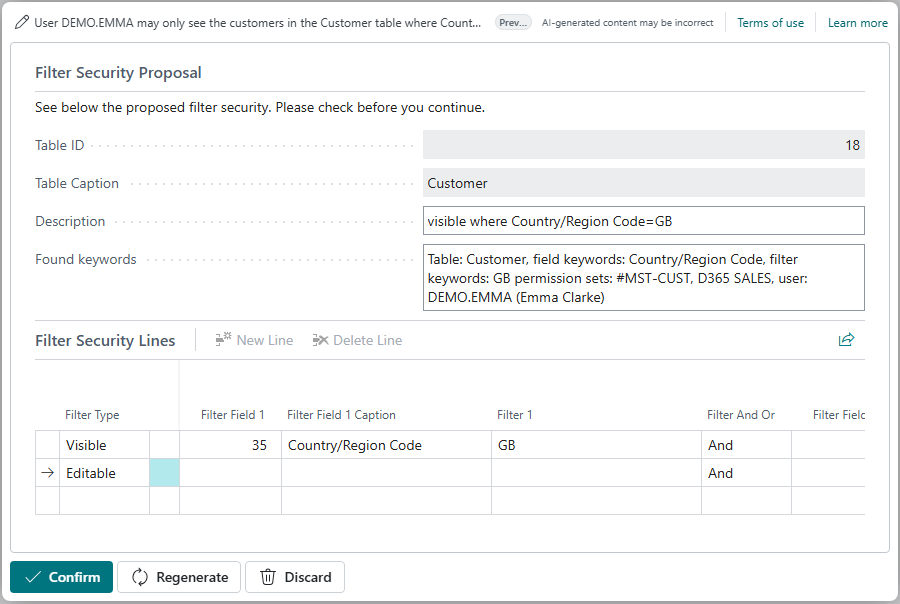Screen dimensions: 900x604
Task: Click the Confirm button
Action: tap(61, 577)
